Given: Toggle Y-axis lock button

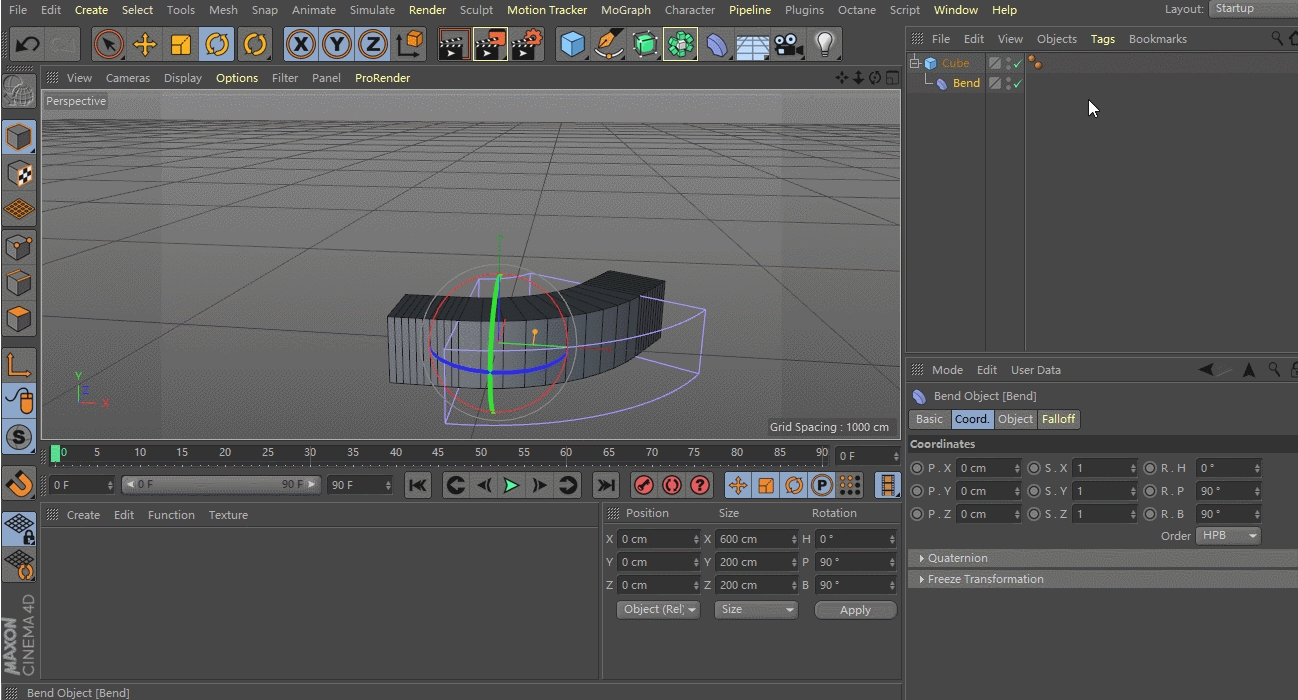Looking at the screenshot, I should pyautogui.click(x=337, y=45).
